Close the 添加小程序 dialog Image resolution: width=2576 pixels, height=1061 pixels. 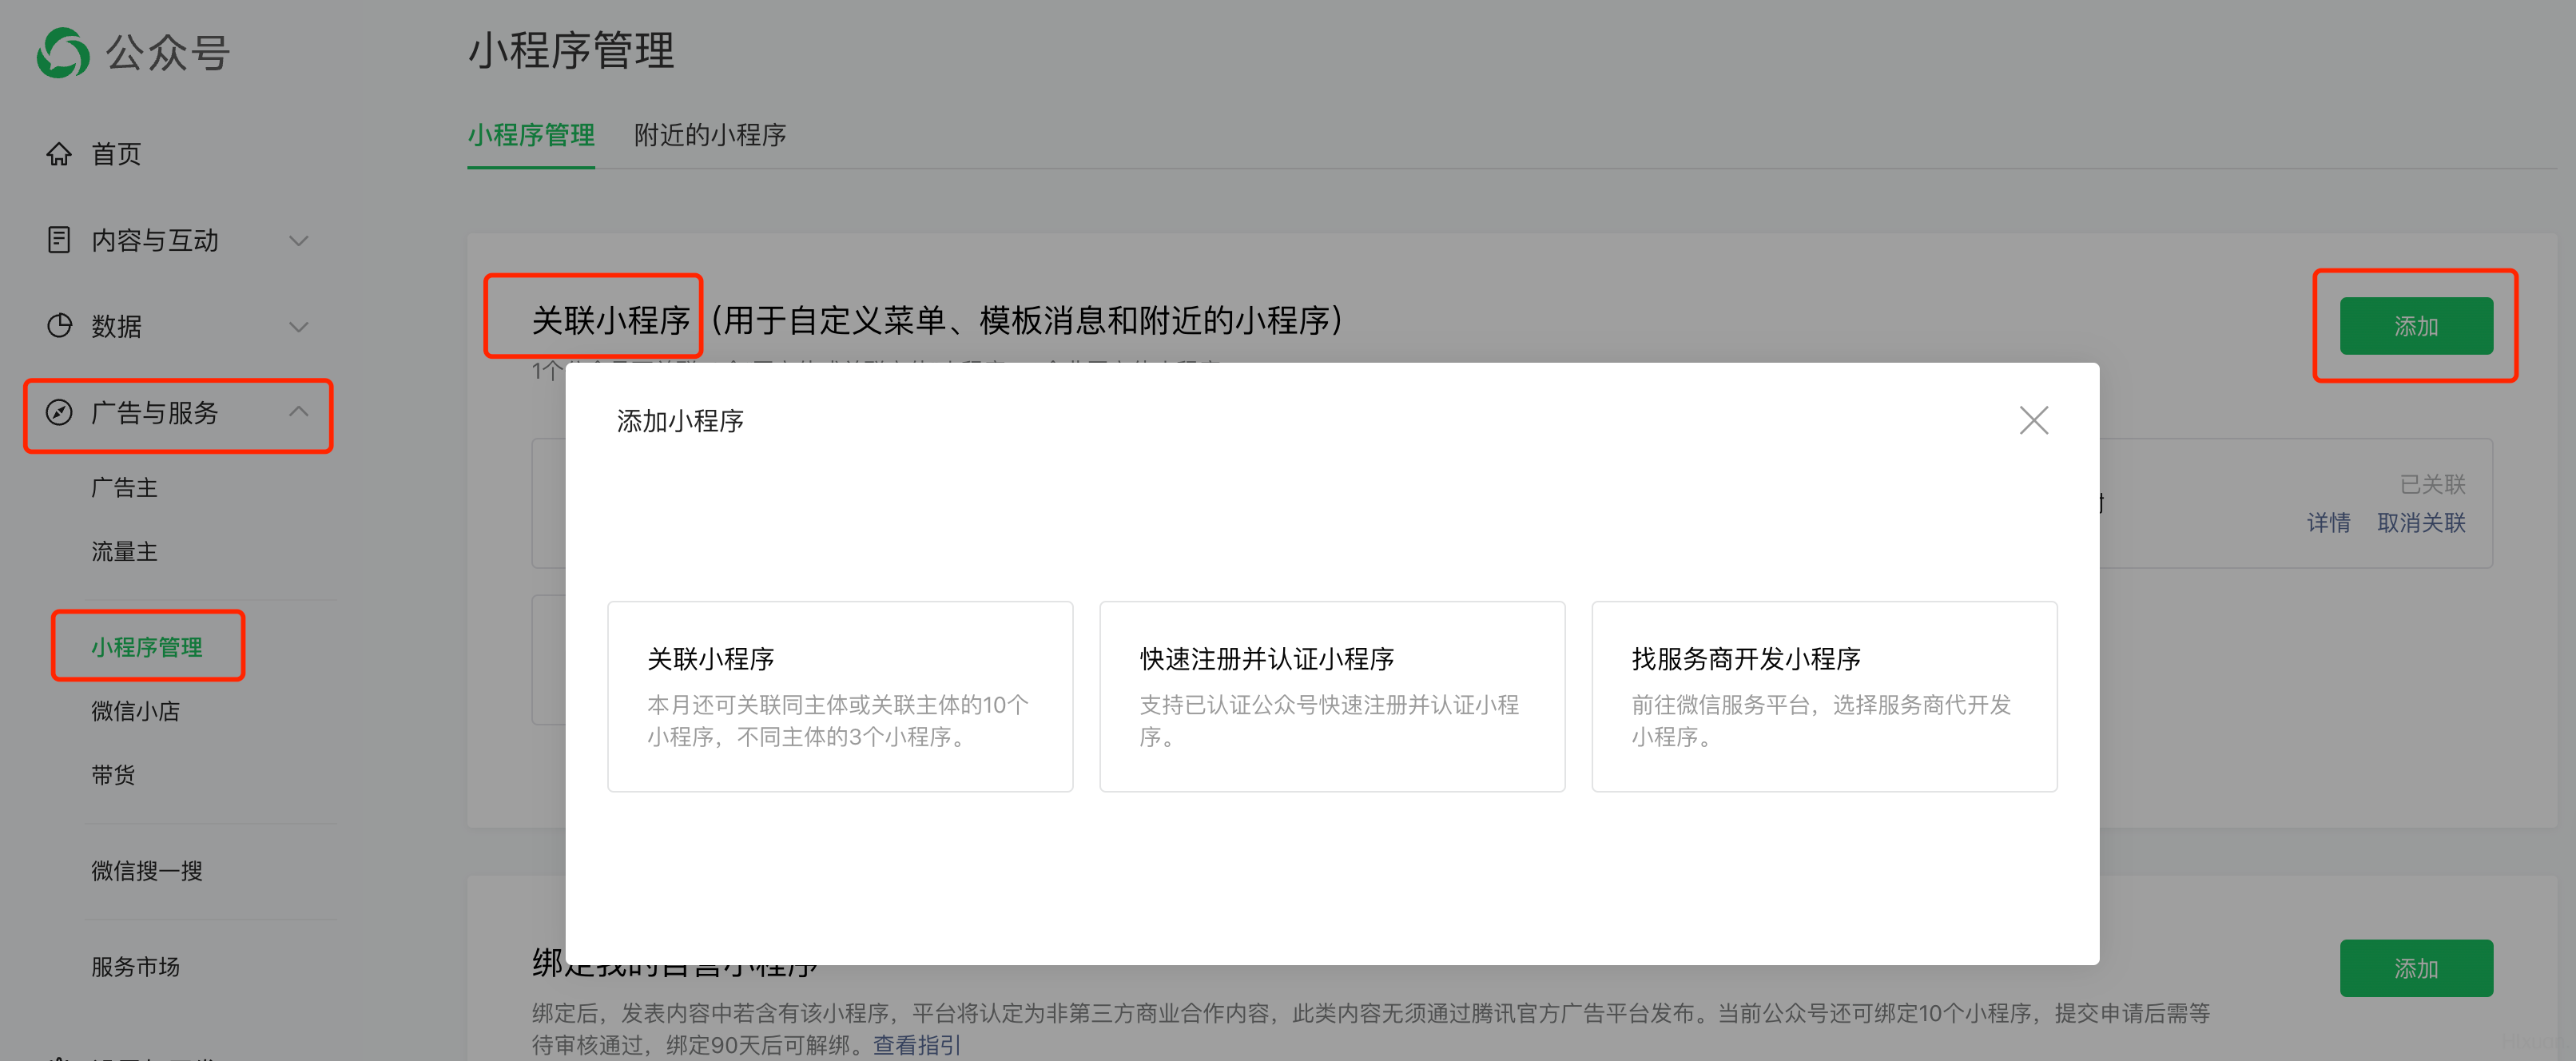click(2033, 420)
